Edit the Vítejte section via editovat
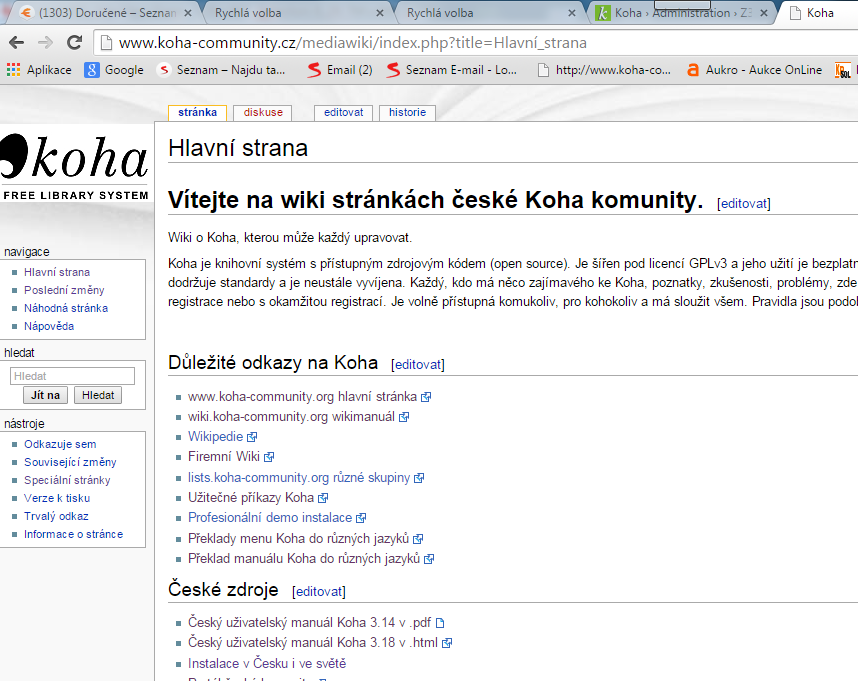This screenshot has width=858, height=681. click(x=744, y=203)
